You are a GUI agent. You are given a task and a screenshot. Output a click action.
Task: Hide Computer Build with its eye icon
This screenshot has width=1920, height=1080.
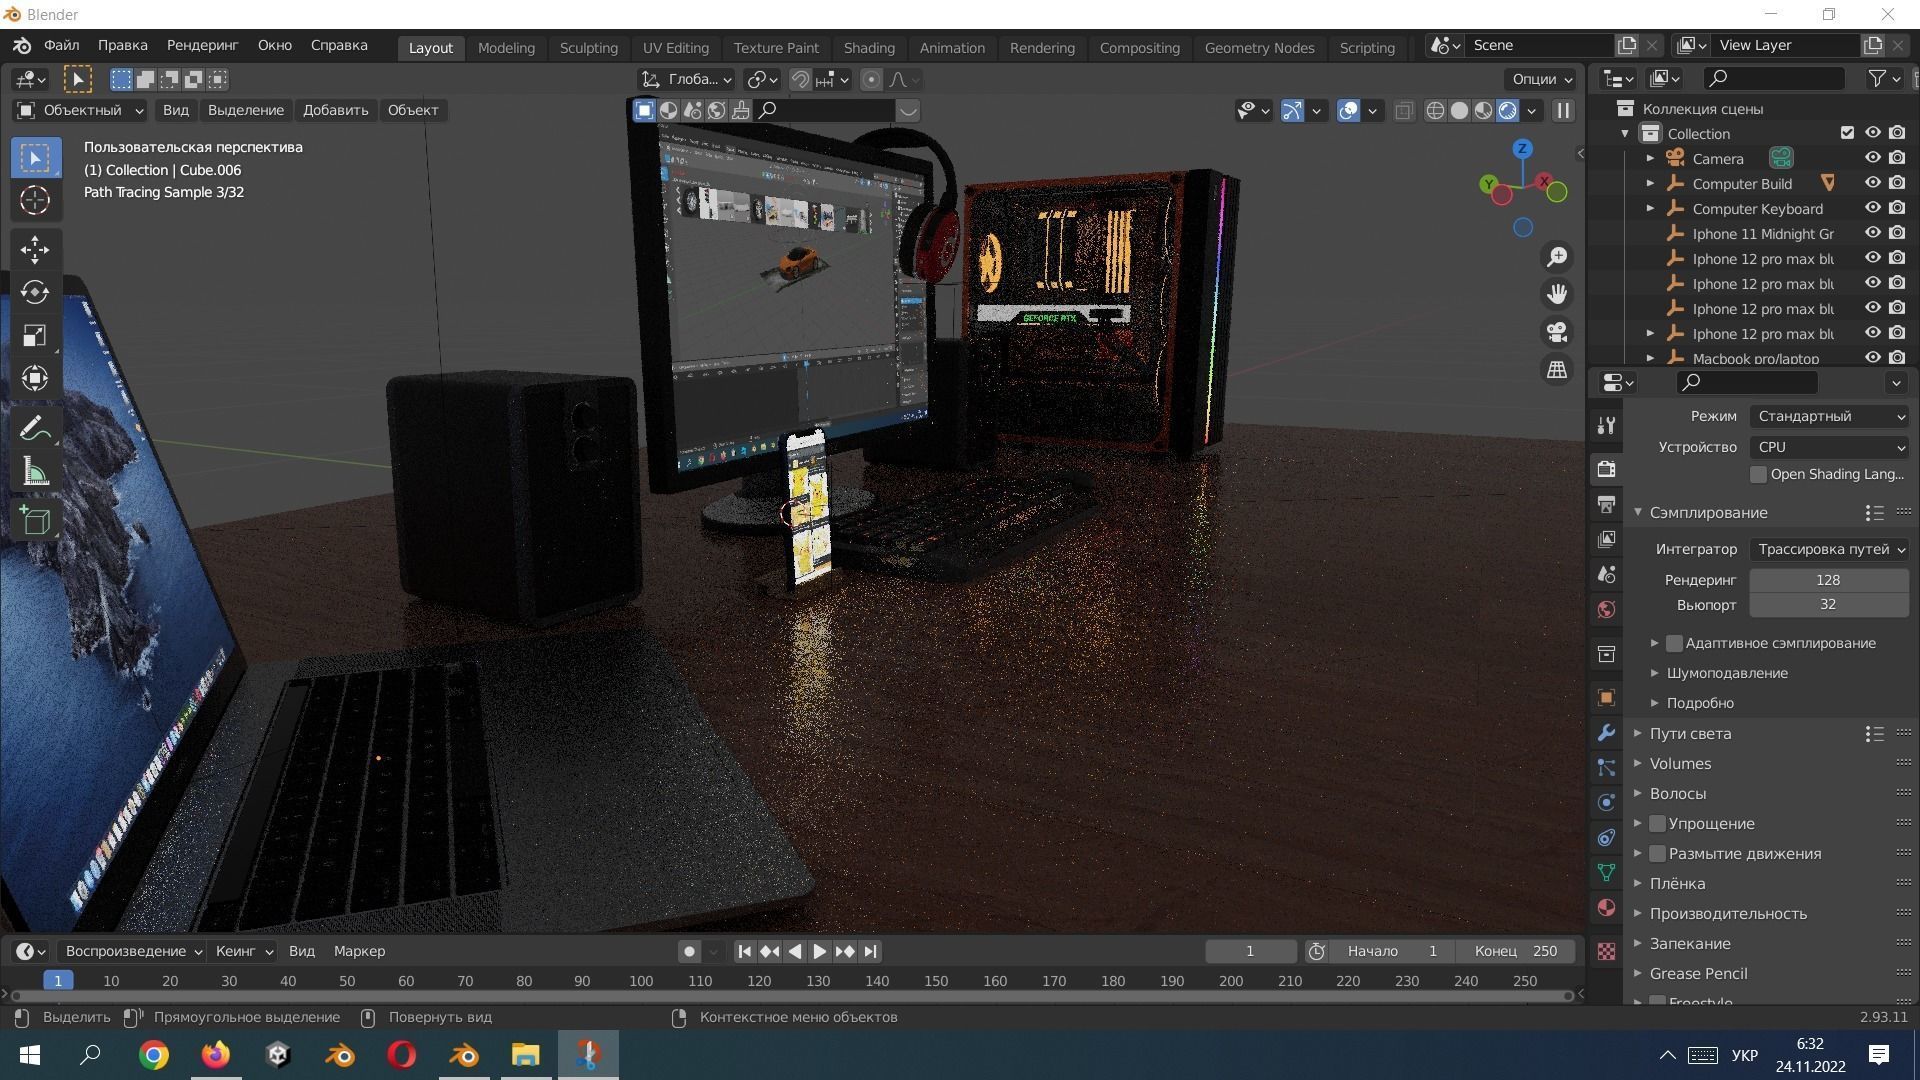[x=1873, y=183]
